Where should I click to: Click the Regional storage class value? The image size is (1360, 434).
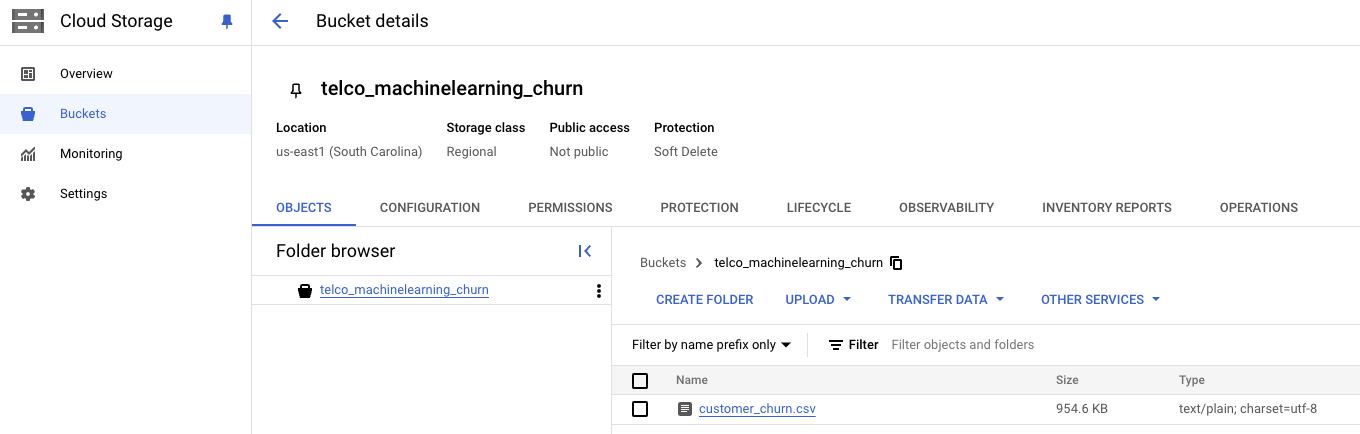click(472, 152)
